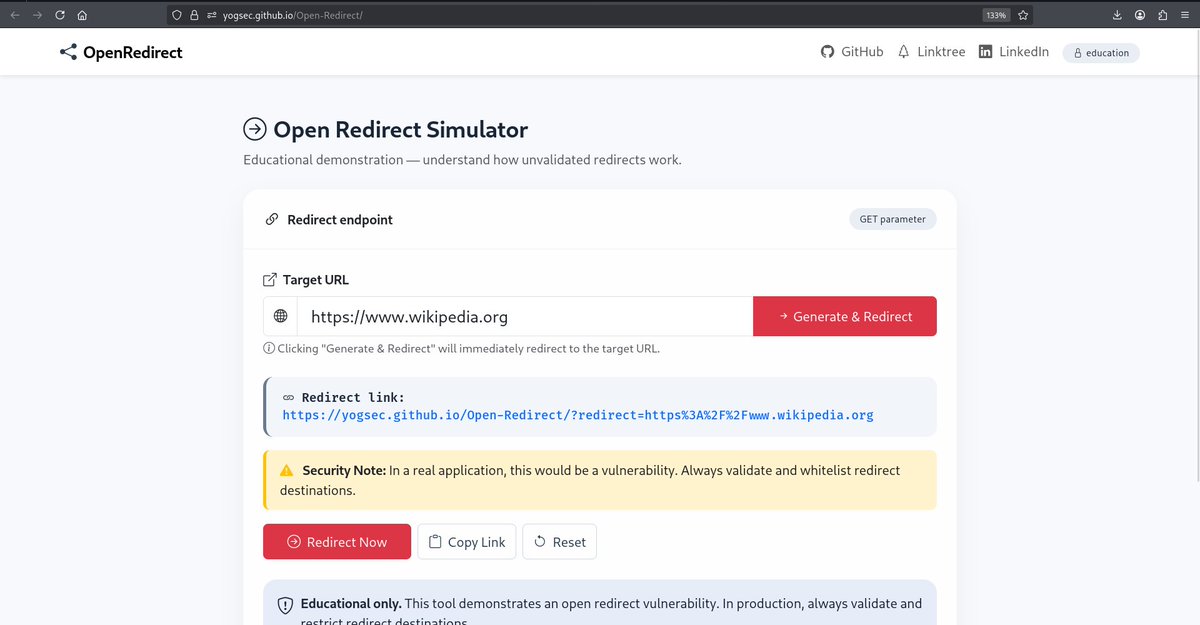
Task: Reload the page with the refresh icon
Action: click(x=60, y=15)
